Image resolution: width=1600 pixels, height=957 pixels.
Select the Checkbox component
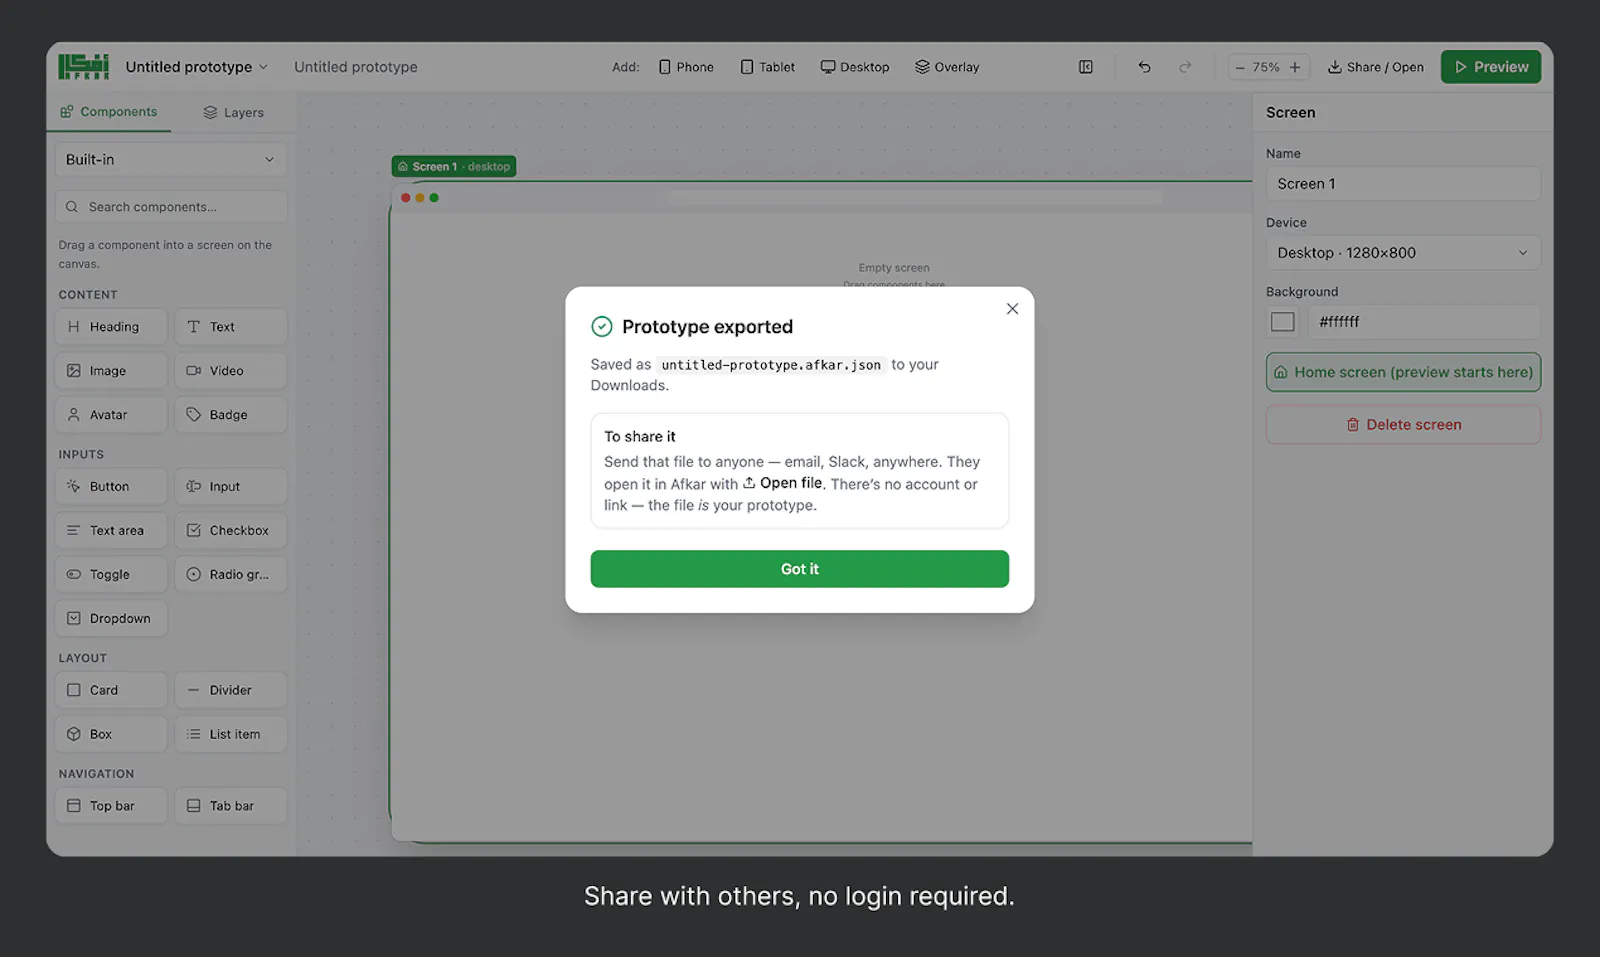click(x=231, y=531)
